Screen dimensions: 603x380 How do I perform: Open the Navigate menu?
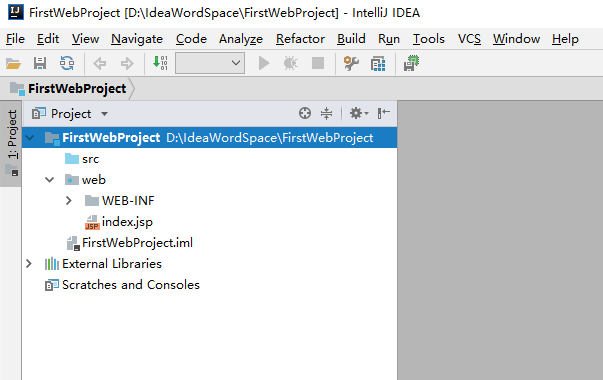pos(137,39)
